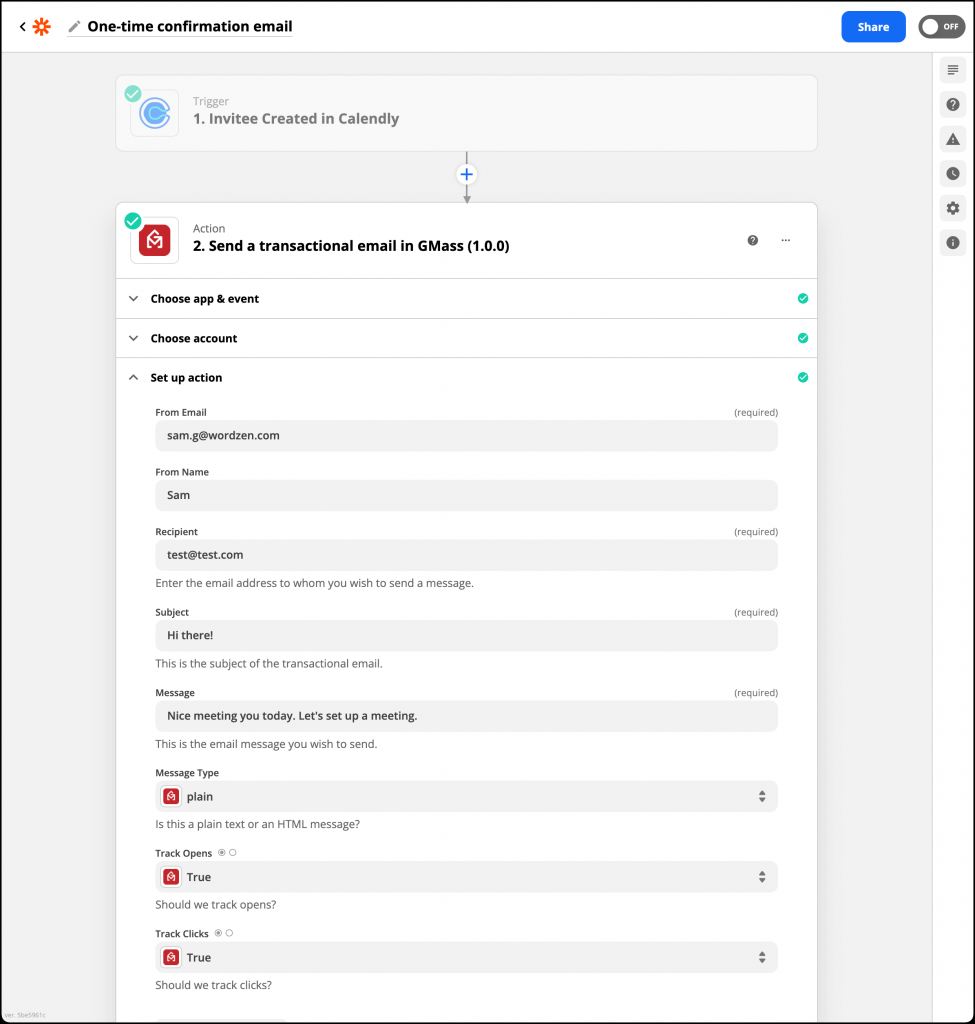Click the pencil icon to rename the Zap
This screenshot has height=1024, width=975.
(75, 26)
